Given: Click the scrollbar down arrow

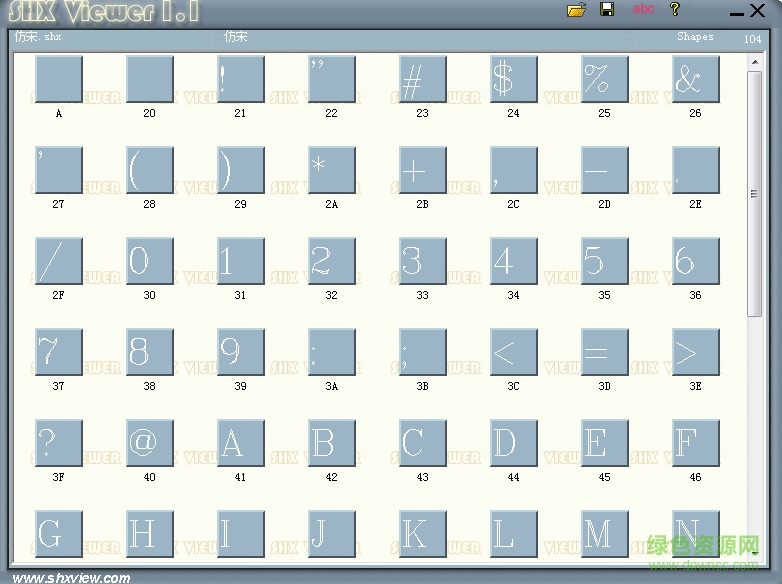Looking at the screenshot, I should [755, 549].
